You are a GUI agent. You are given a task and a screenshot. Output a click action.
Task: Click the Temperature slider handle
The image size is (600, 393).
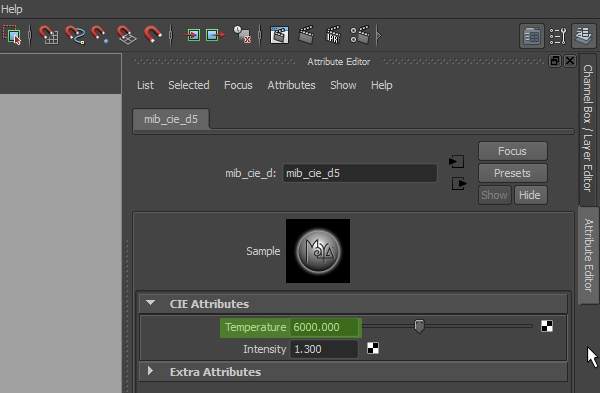pyautogui.click(x=419, y=326)
